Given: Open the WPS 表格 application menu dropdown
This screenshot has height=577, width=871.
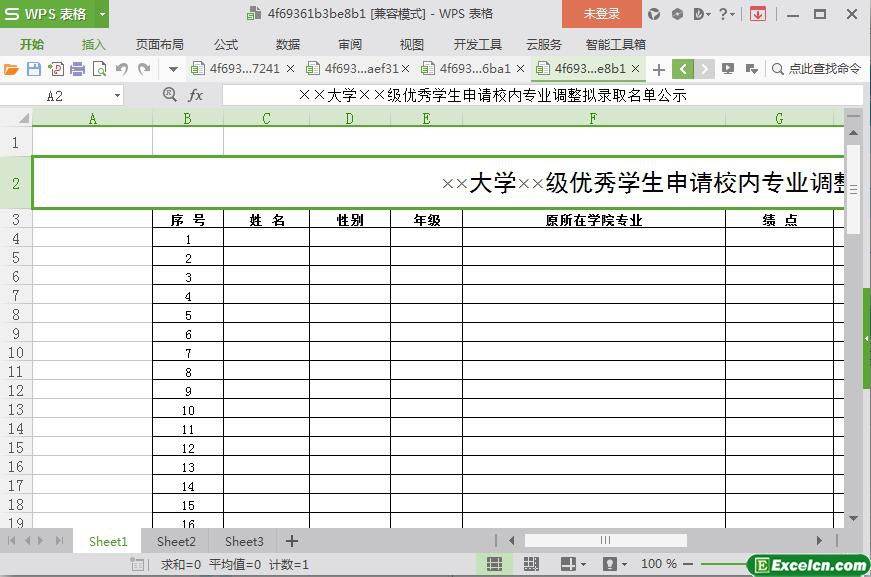Looking at the screenshot, I should 102,14.
